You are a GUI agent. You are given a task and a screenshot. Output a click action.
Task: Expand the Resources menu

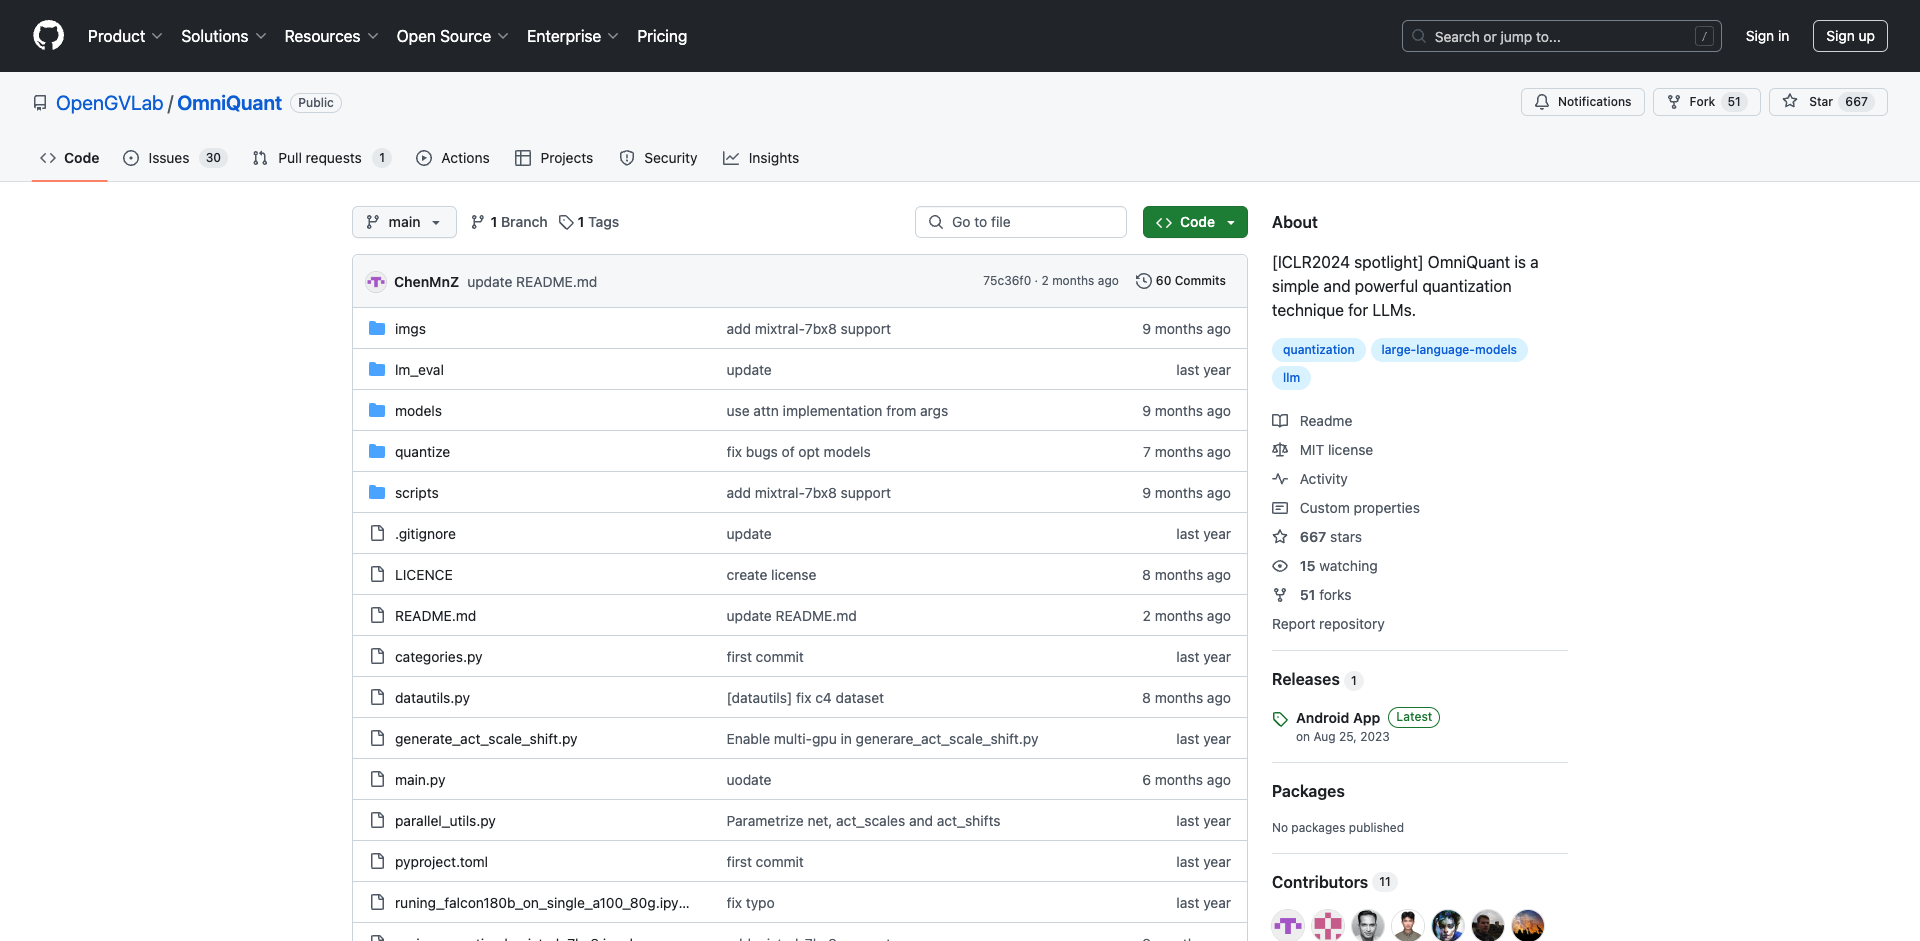pos(331,36)
